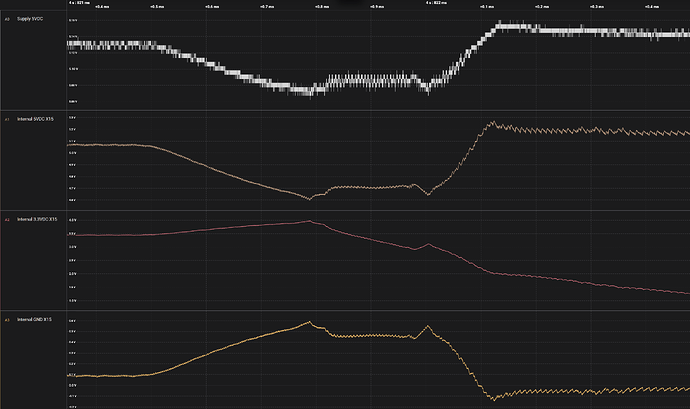The width and height of the screenshot is (690, 409).
Task: Click the +0.5 ms ruler tick
Action: pos(157,4)
